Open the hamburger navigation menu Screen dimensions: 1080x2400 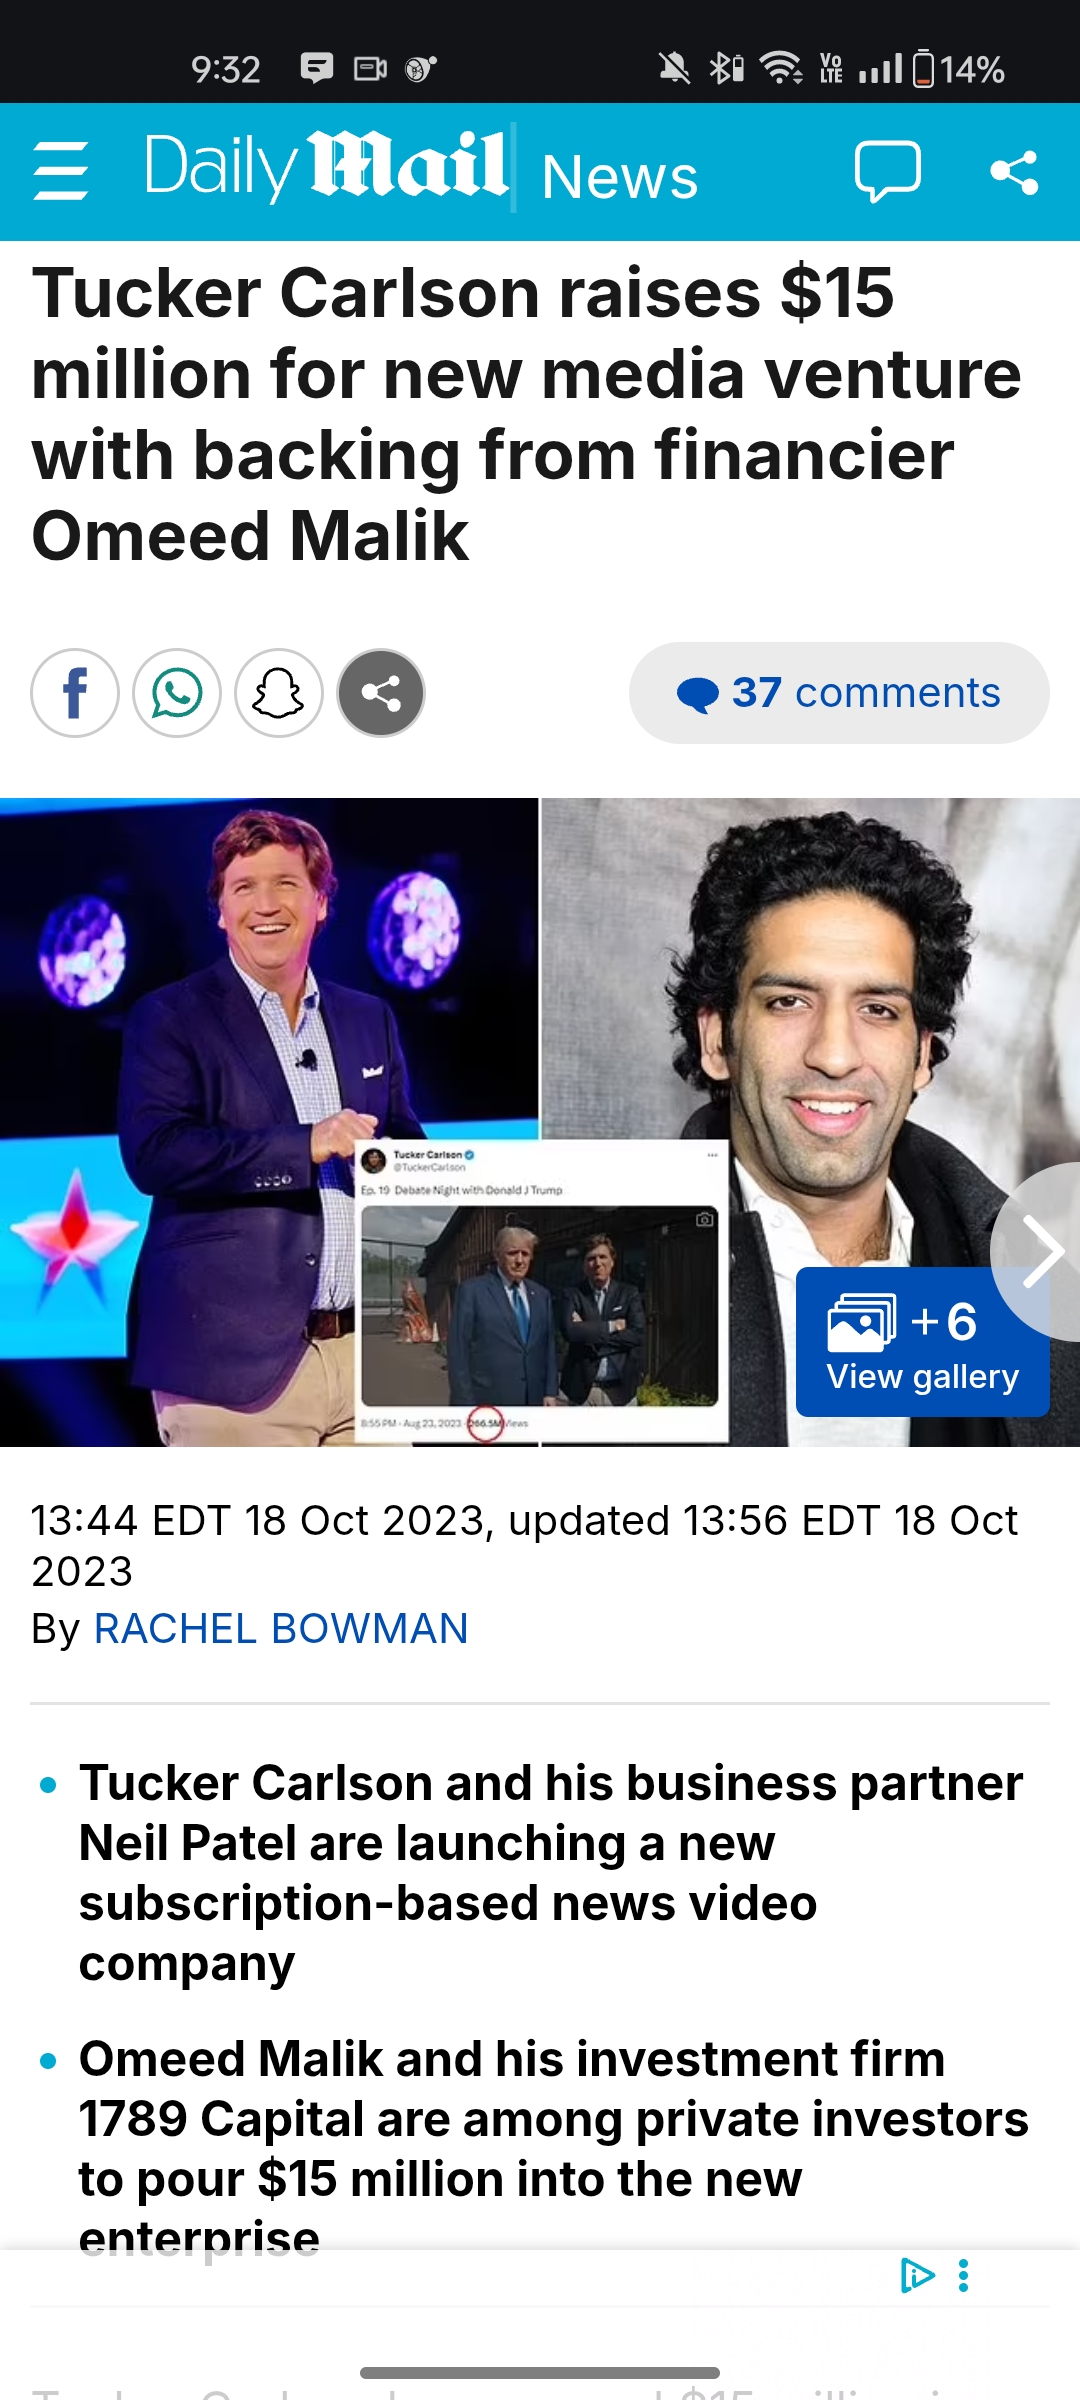point(61,172)
